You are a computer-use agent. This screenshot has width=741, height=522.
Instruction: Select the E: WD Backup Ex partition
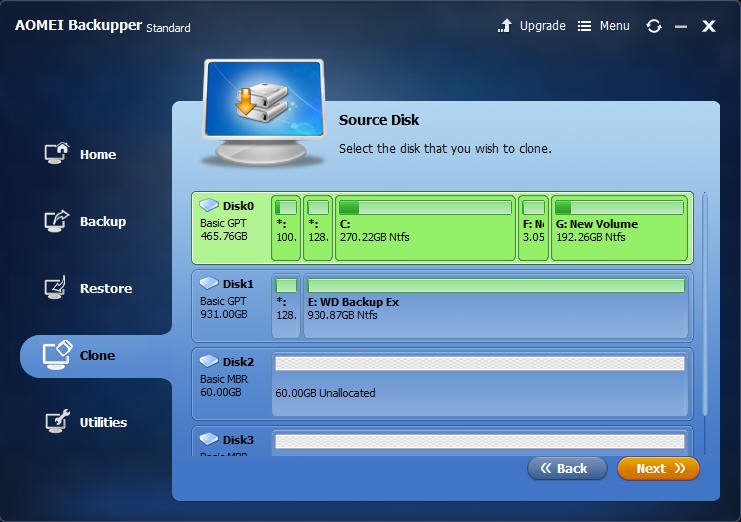pyautogui.click(x=496, y=306)
